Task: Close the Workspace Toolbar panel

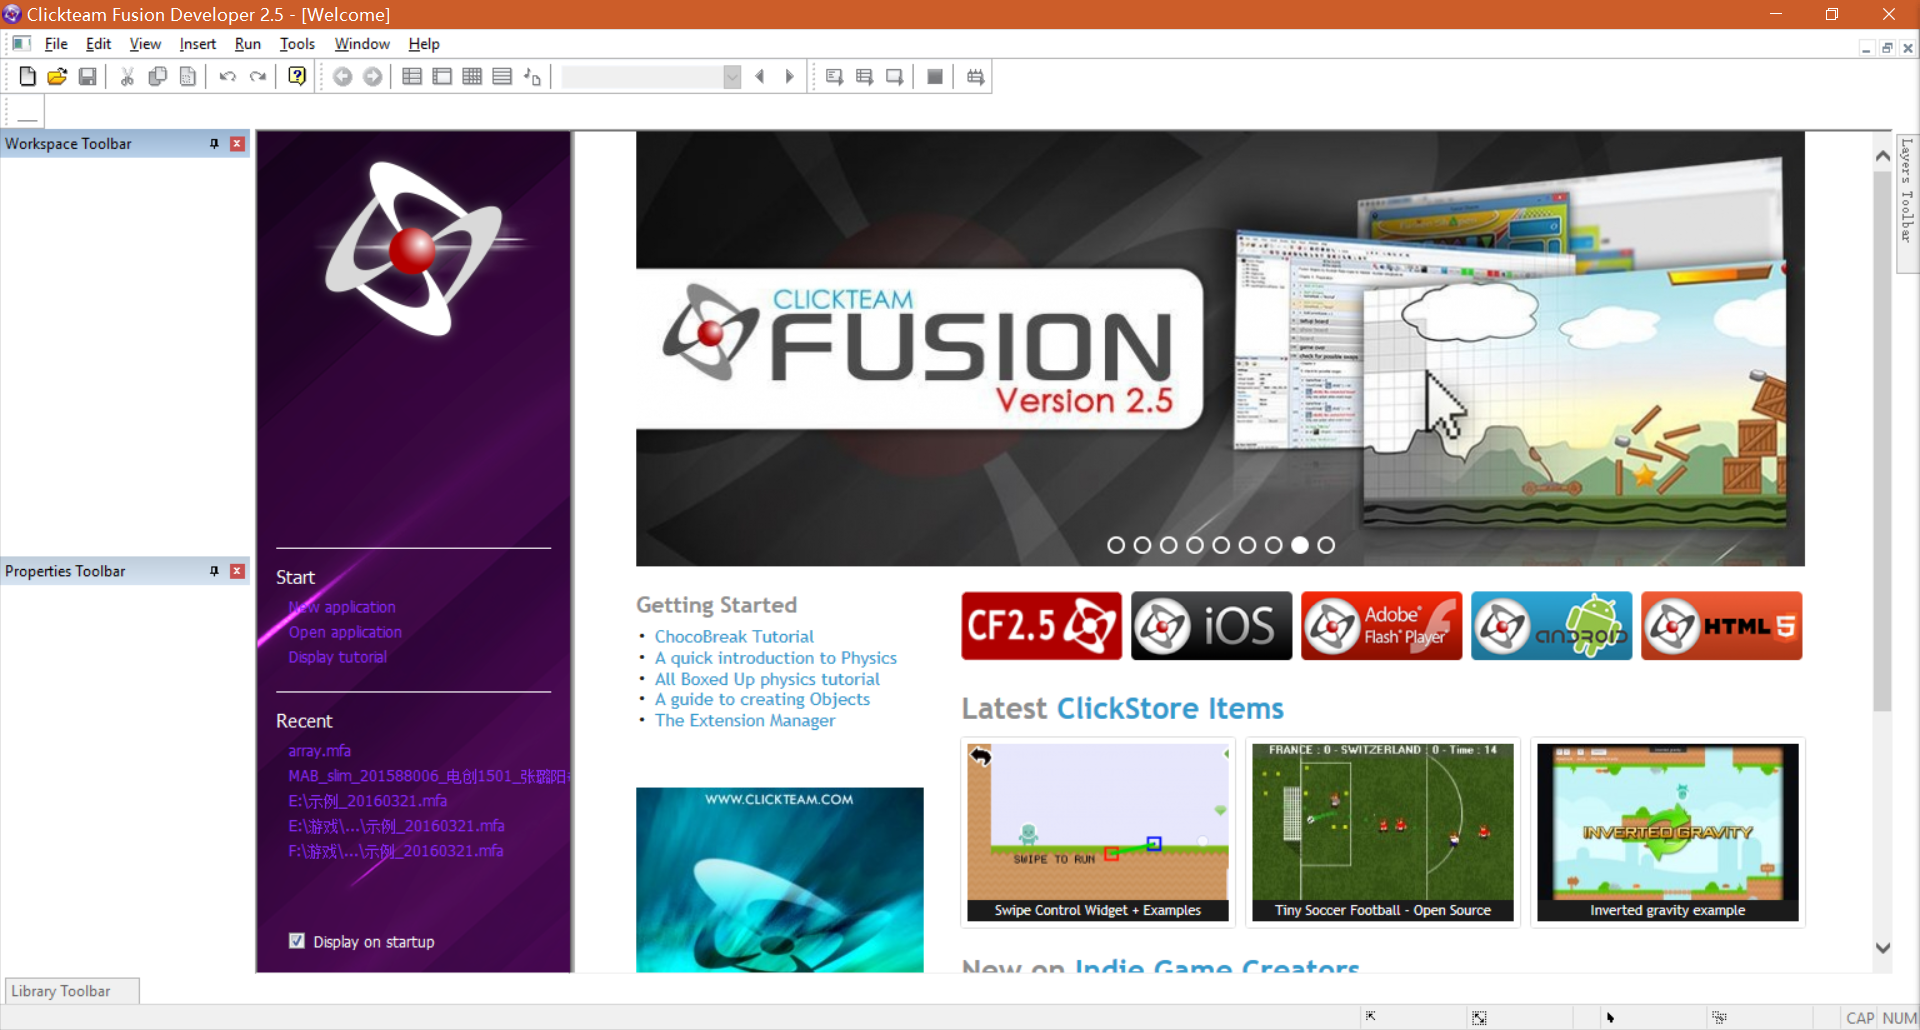Action: (x=237, y=144)
